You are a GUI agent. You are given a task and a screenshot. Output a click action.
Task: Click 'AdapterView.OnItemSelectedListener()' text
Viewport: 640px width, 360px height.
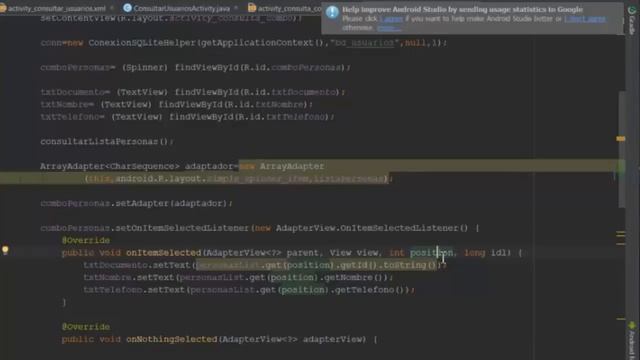pyautogui.click(x=372, y=228)
